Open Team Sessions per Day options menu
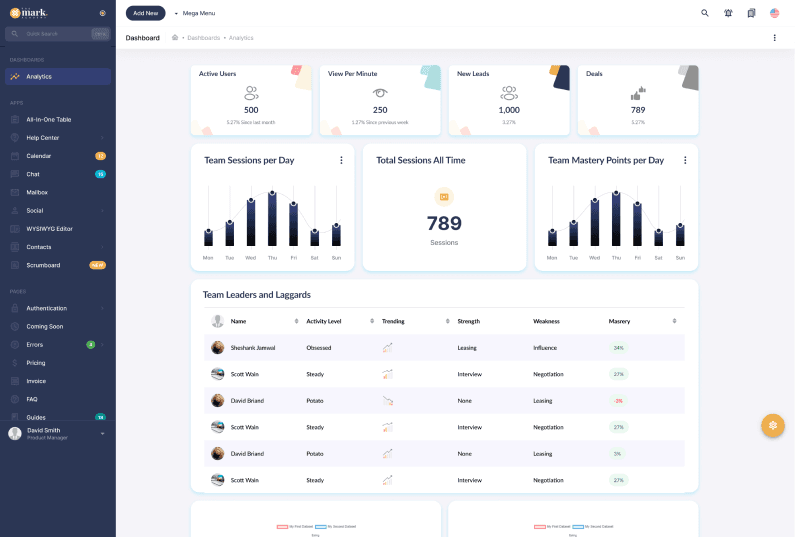Screen dimensions: 795x537 pos(341,160)
